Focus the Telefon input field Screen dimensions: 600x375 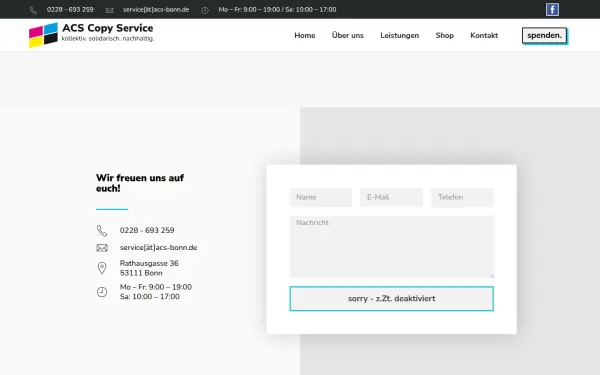(x=462, y=197)
